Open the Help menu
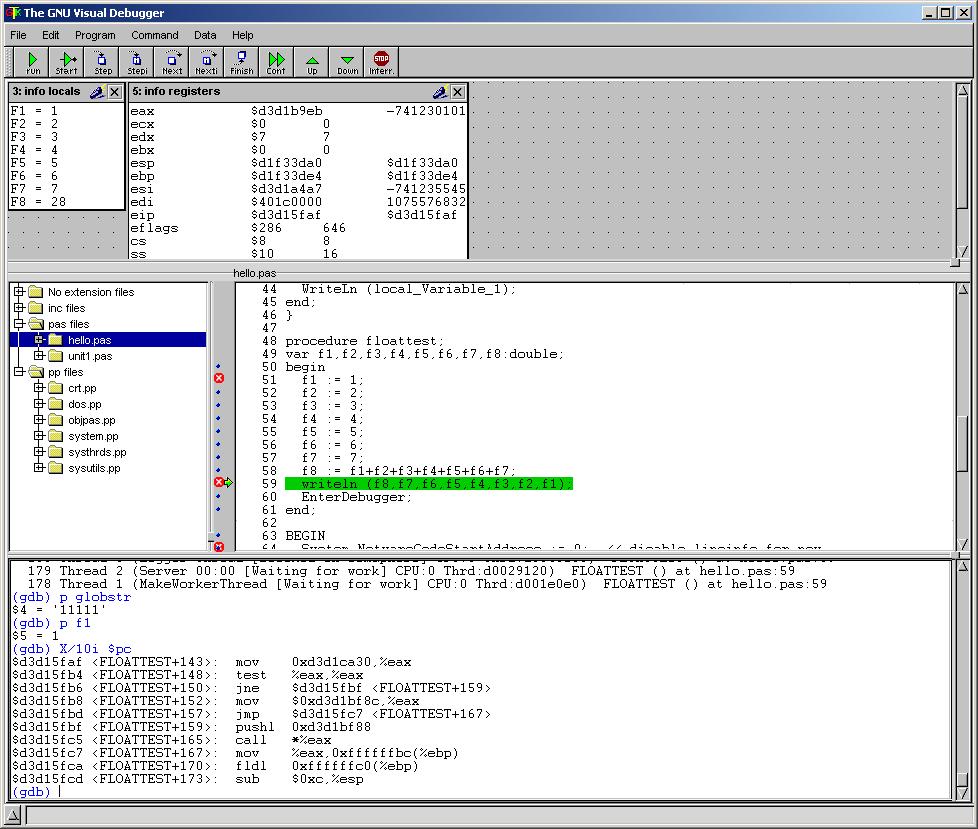This screenshot has width=978, height=829. click(x=243, y=35)
